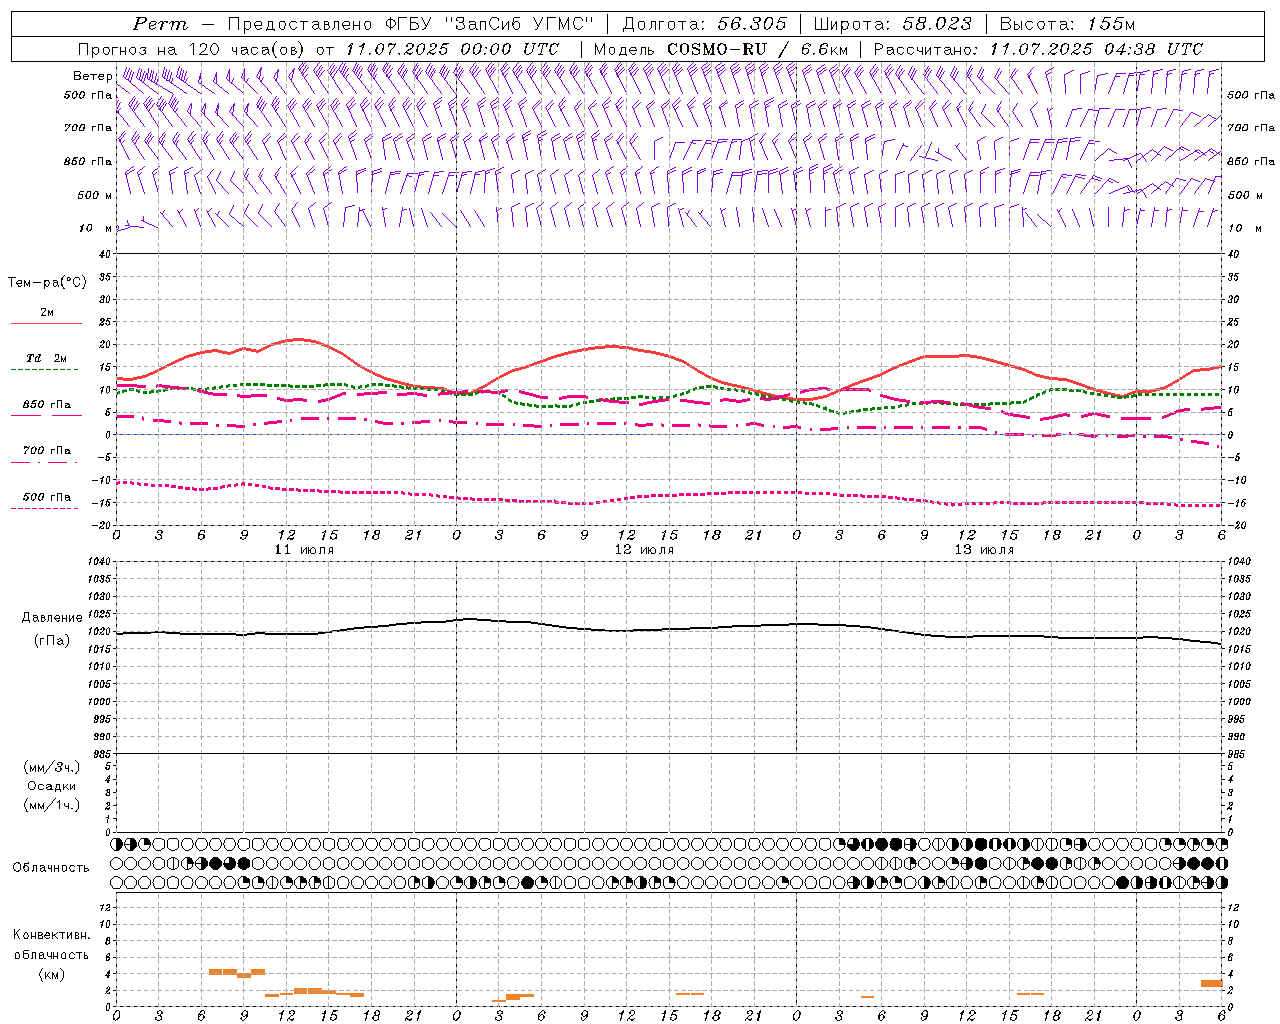Click the 'Высота: 155м' elevation text
Image resolution: width=1280 pixels, height=1024 pixels.
click(x=1068, y=24)
